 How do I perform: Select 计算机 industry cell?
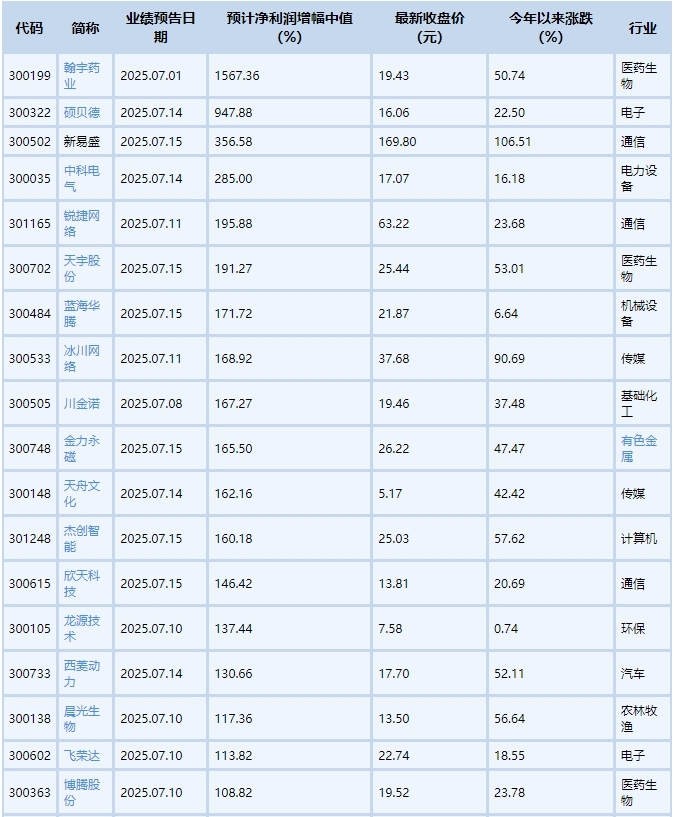point(639,538)
